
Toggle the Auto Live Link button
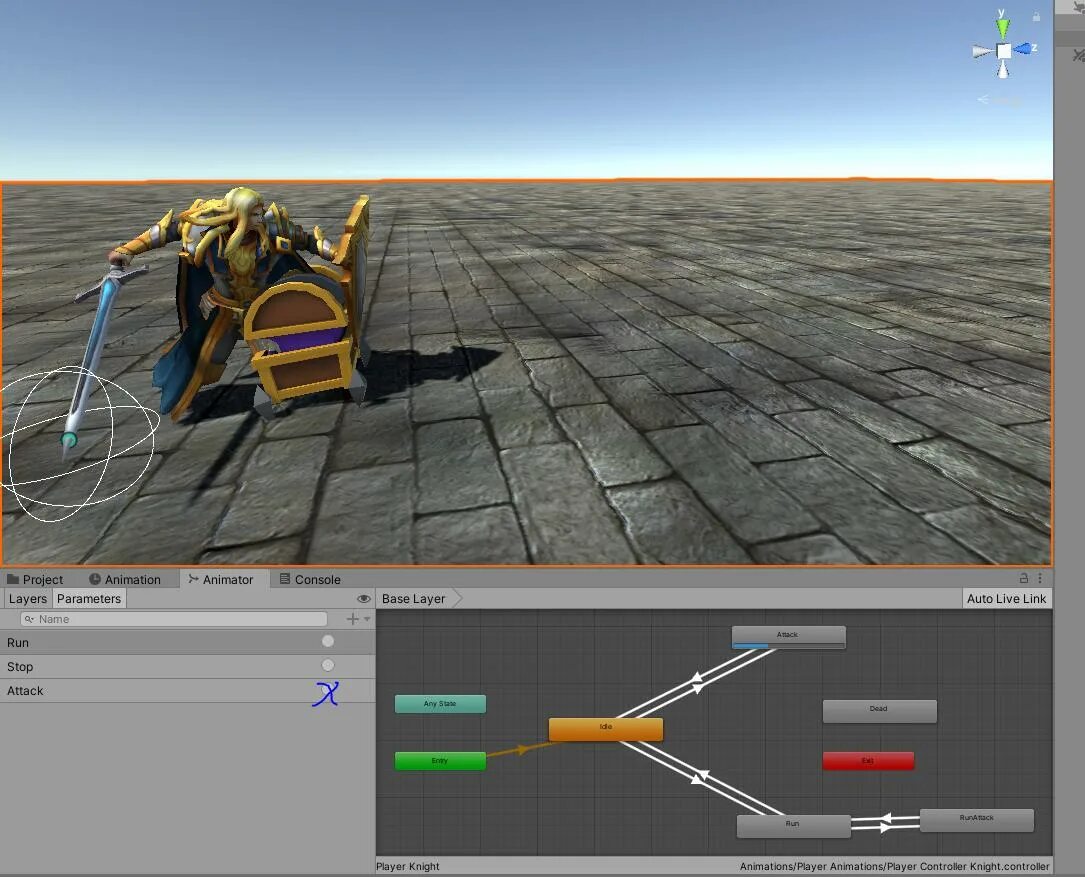pos(1006,599)
